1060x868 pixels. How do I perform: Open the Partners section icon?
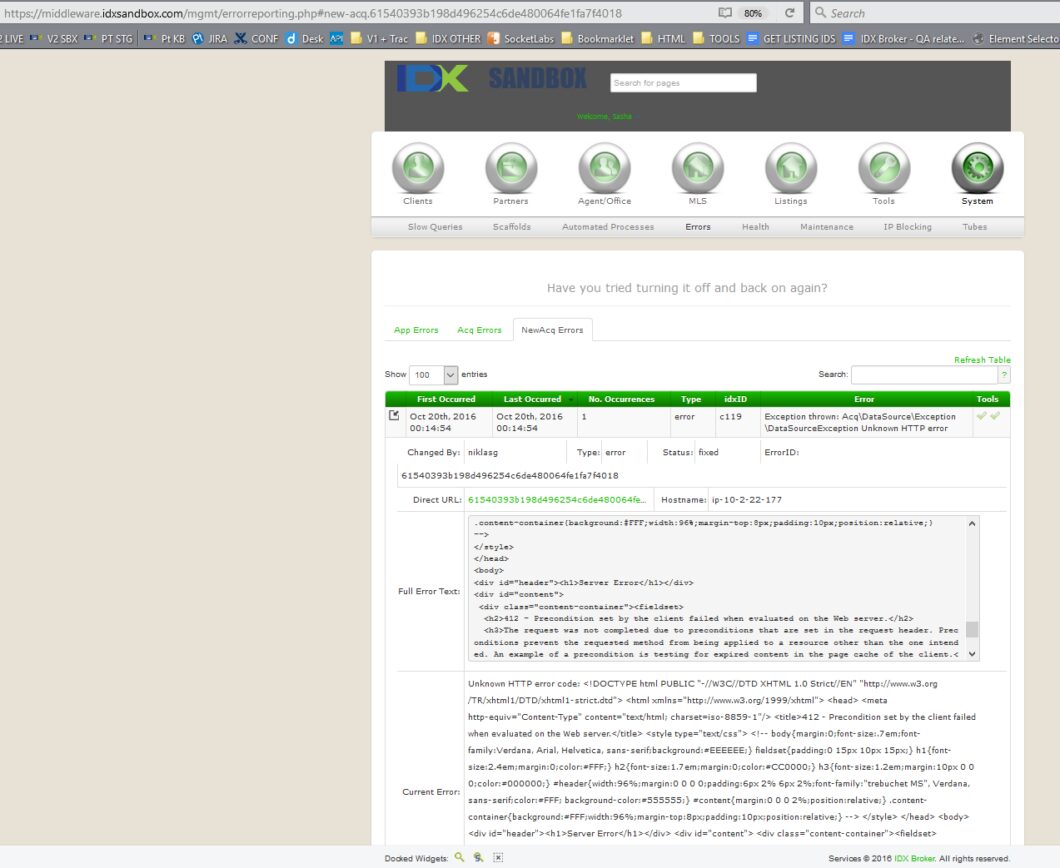pyautogui.click(x=511, y=168)
